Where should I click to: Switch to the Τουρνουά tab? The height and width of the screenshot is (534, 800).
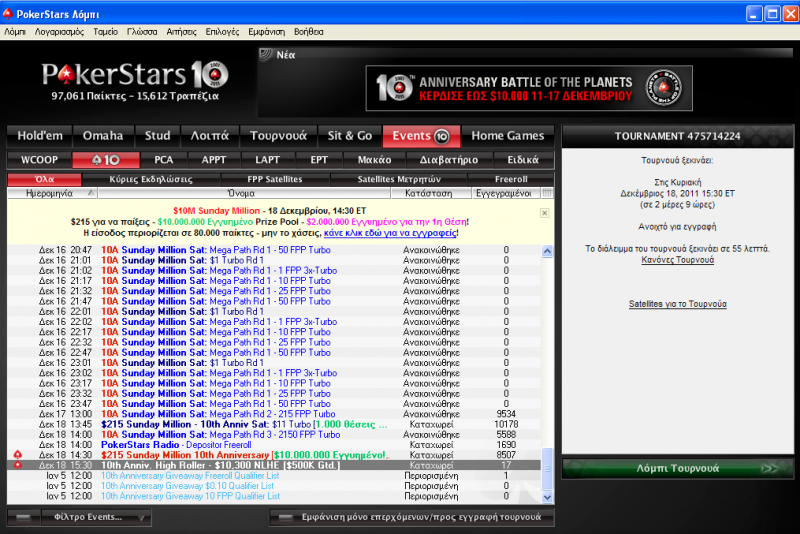[279, 136]
